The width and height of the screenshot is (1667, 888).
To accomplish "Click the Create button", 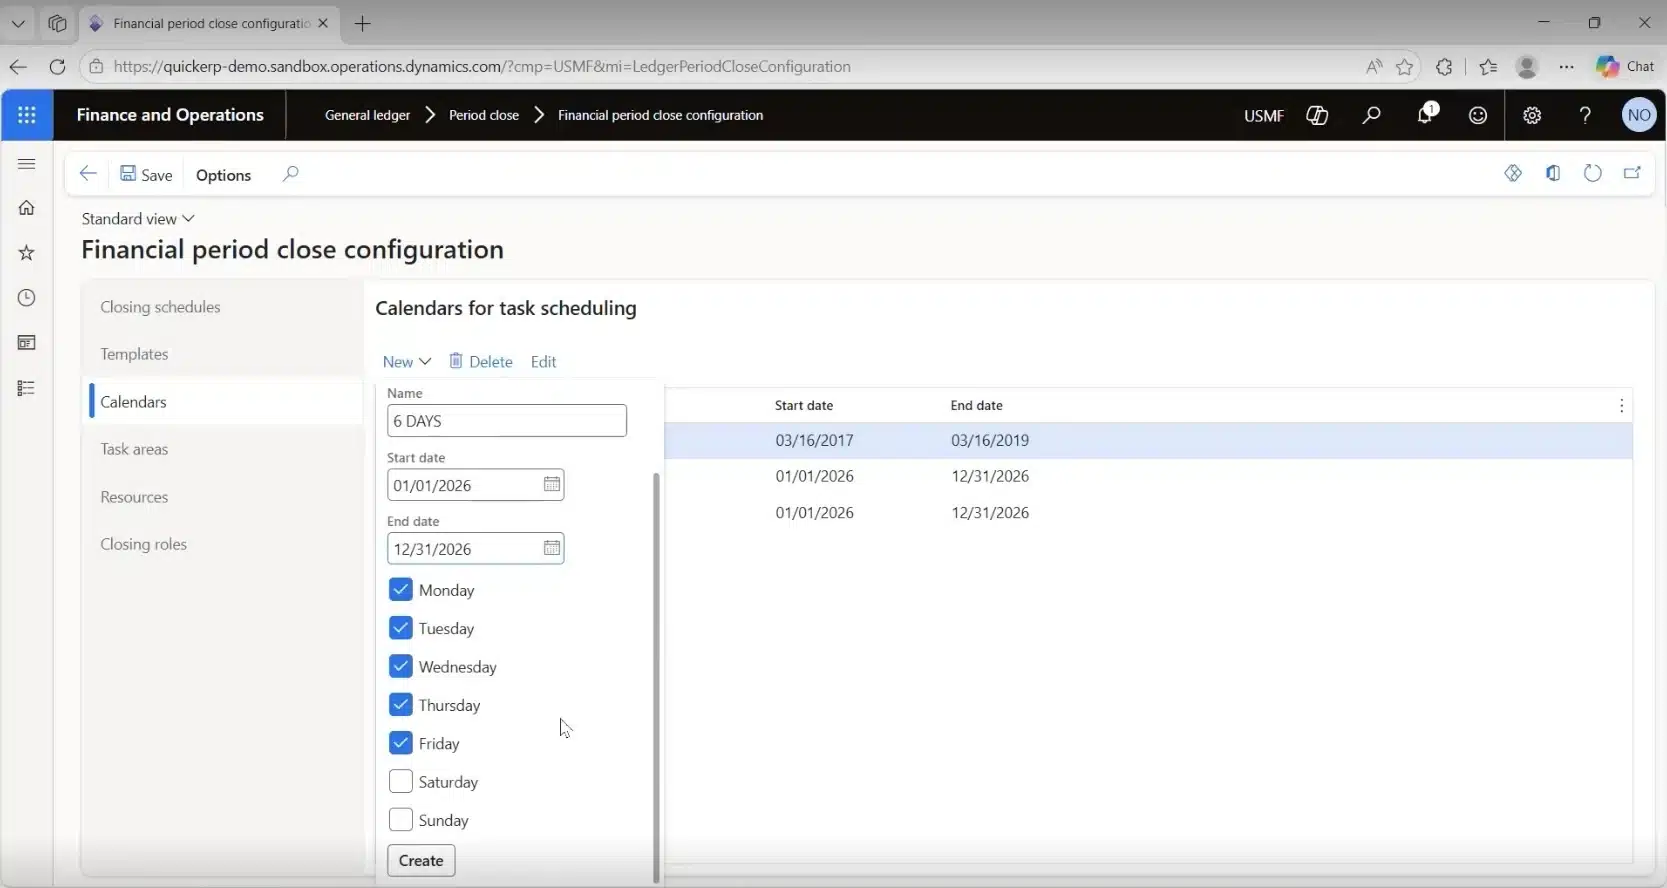I will tap(421, 860).
